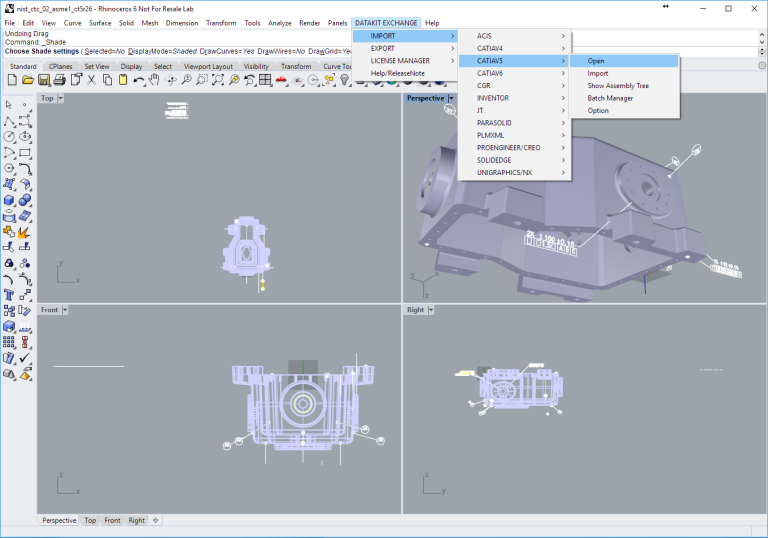
Task: Click the red car Set View icon
Action: (x=281, y=80)
